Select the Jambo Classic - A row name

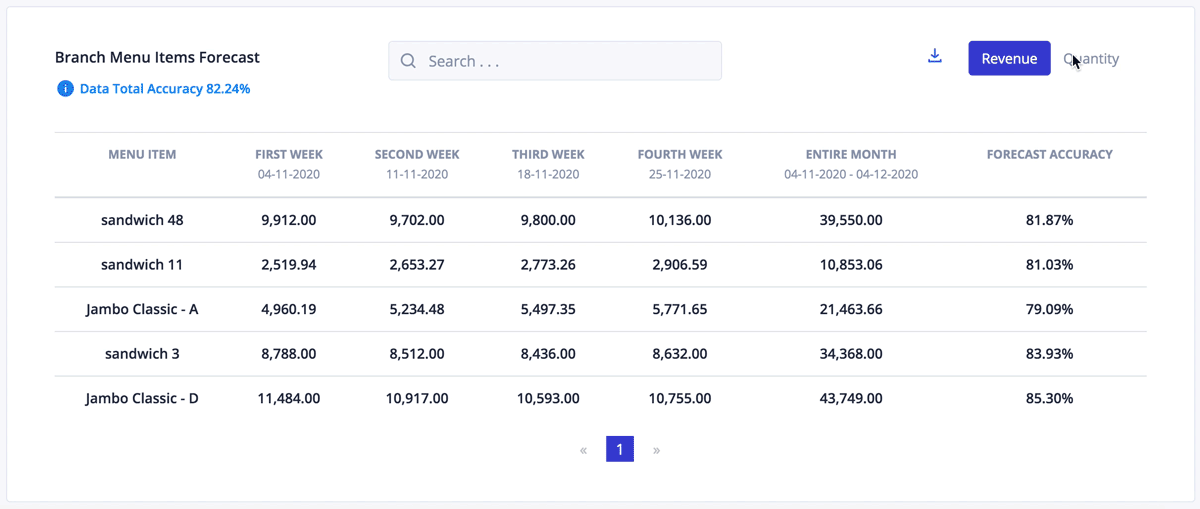point(142,309)
